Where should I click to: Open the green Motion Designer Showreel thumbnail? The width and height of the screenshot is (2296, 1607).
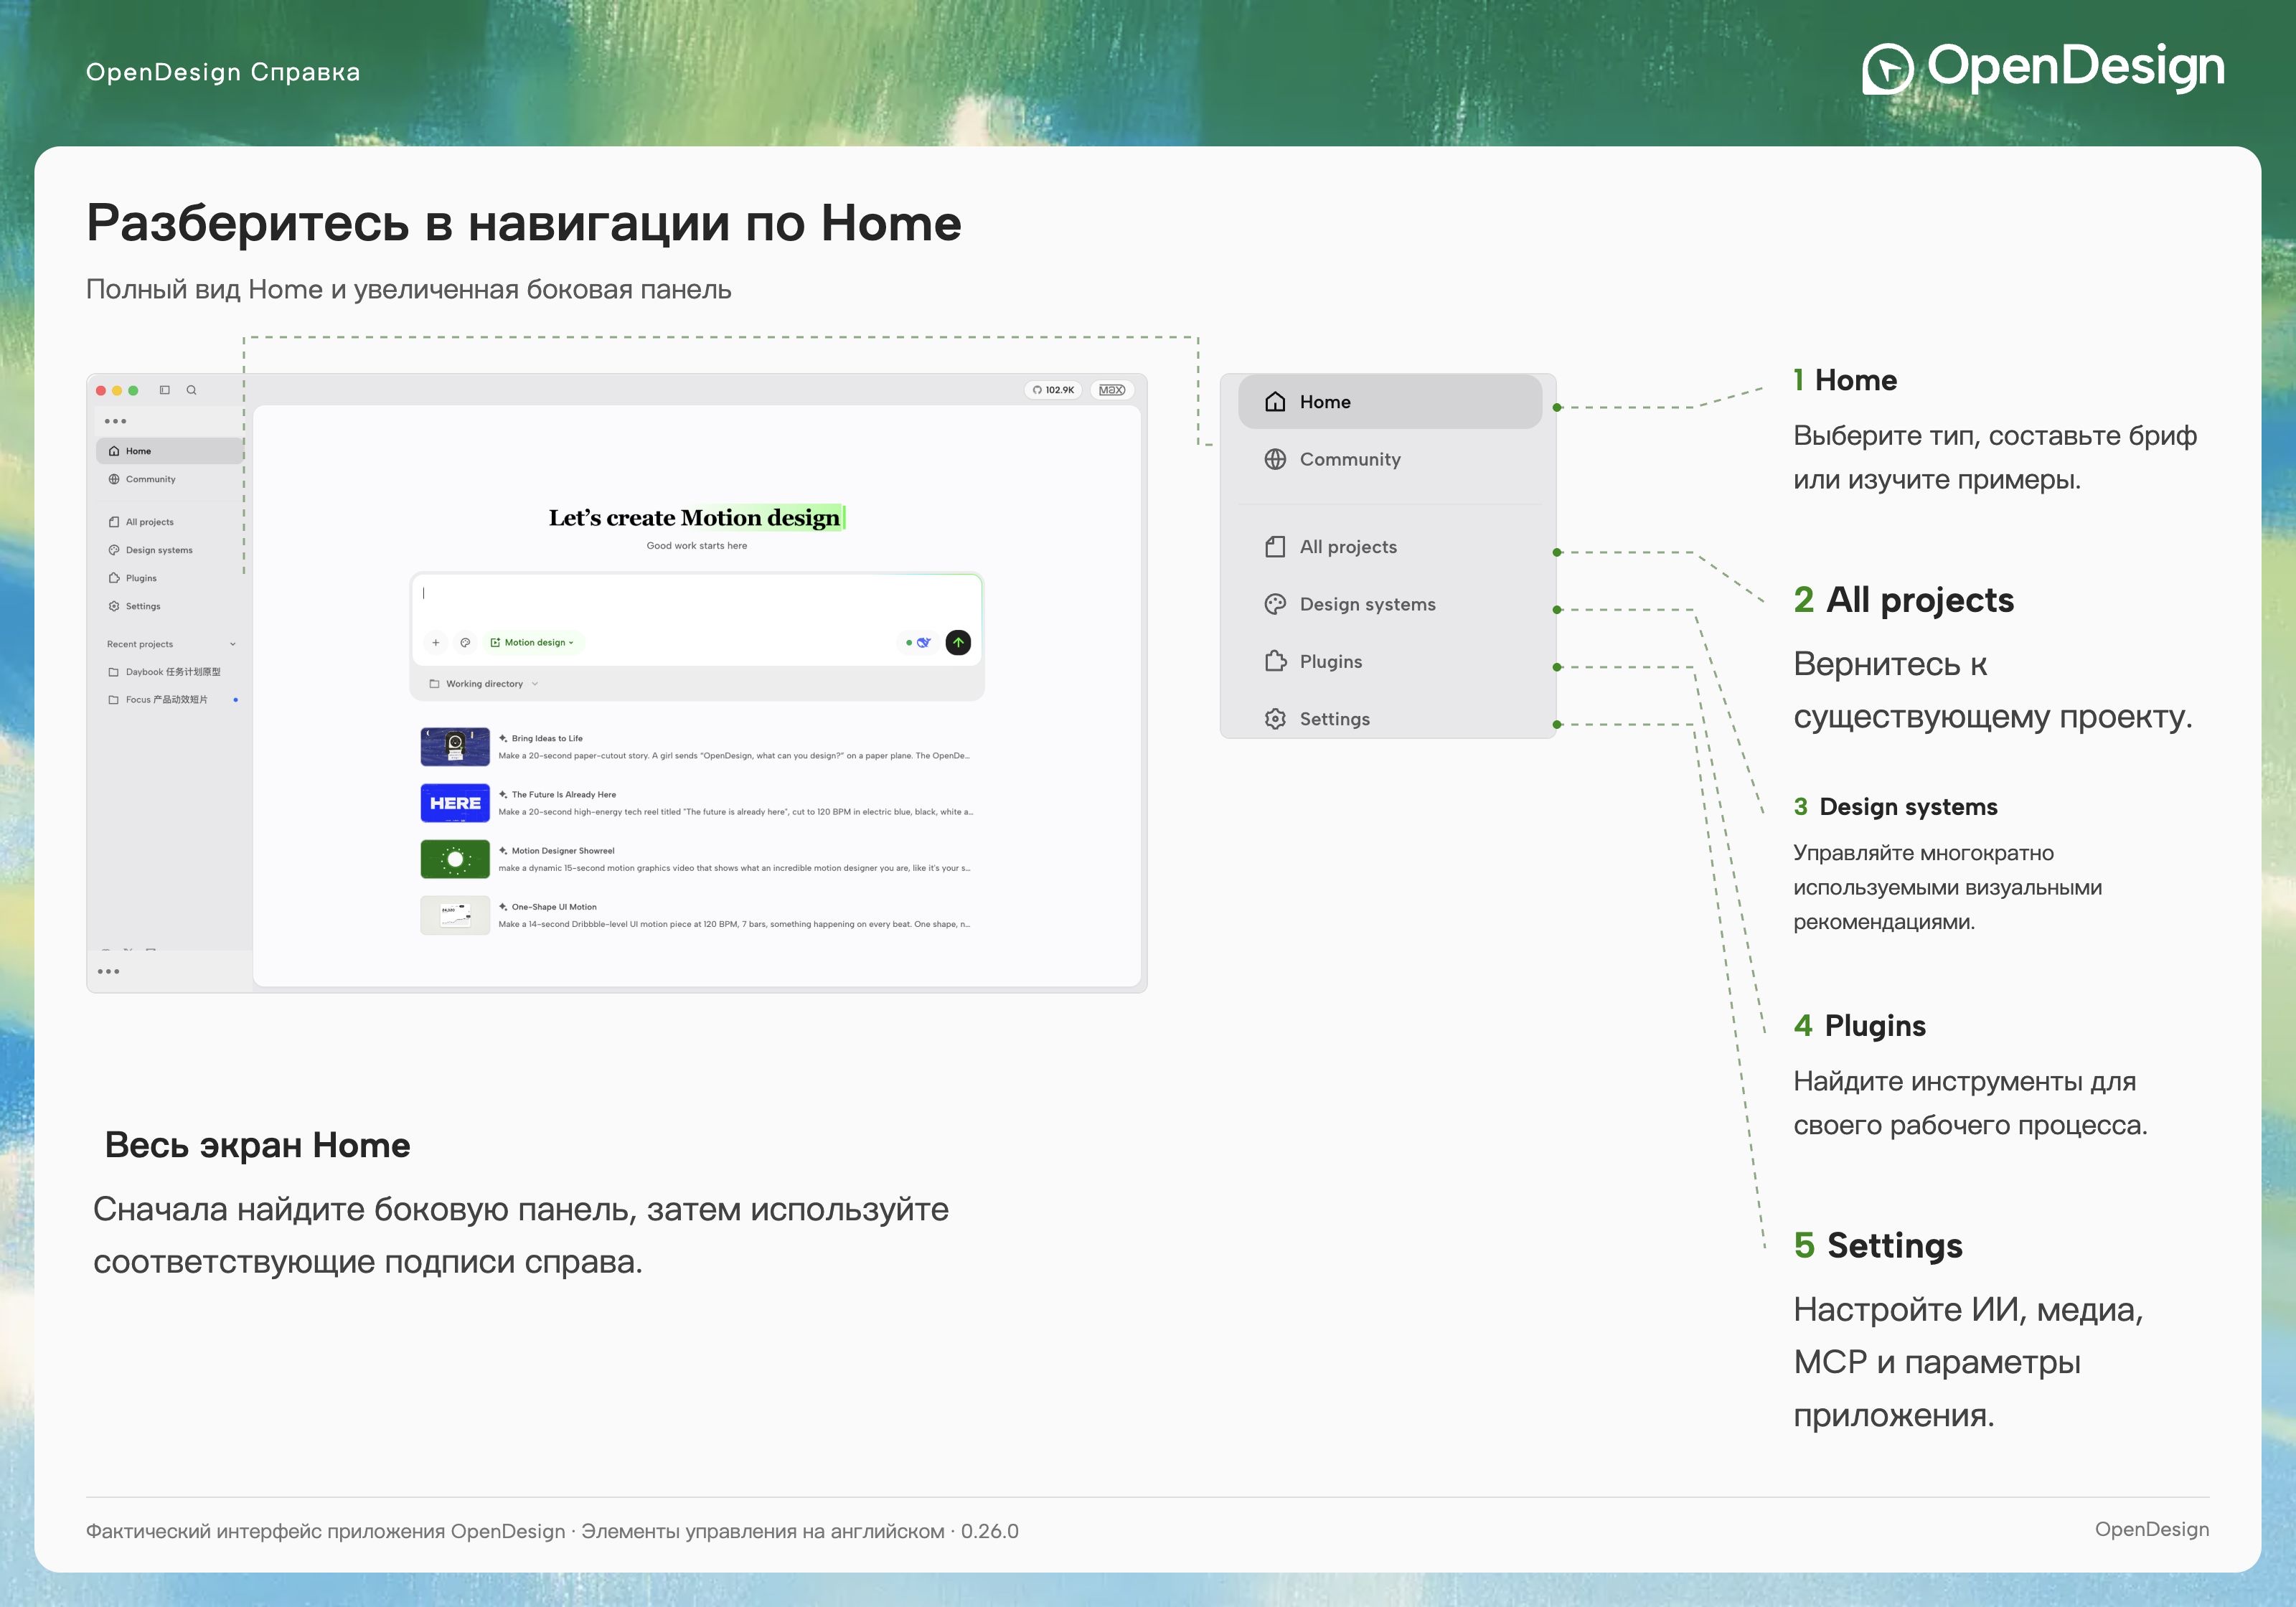click(x=455, y=859)
